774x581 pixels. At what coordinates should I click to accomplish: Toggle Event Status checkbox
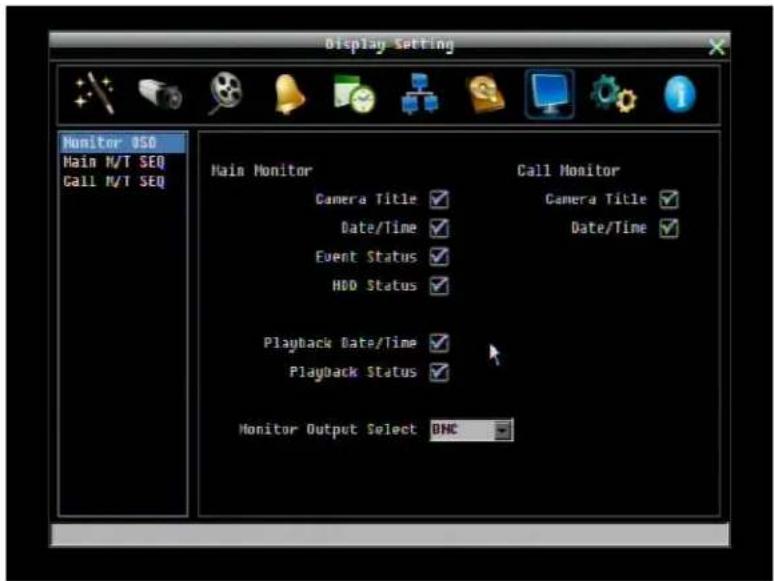coord(439,257)
